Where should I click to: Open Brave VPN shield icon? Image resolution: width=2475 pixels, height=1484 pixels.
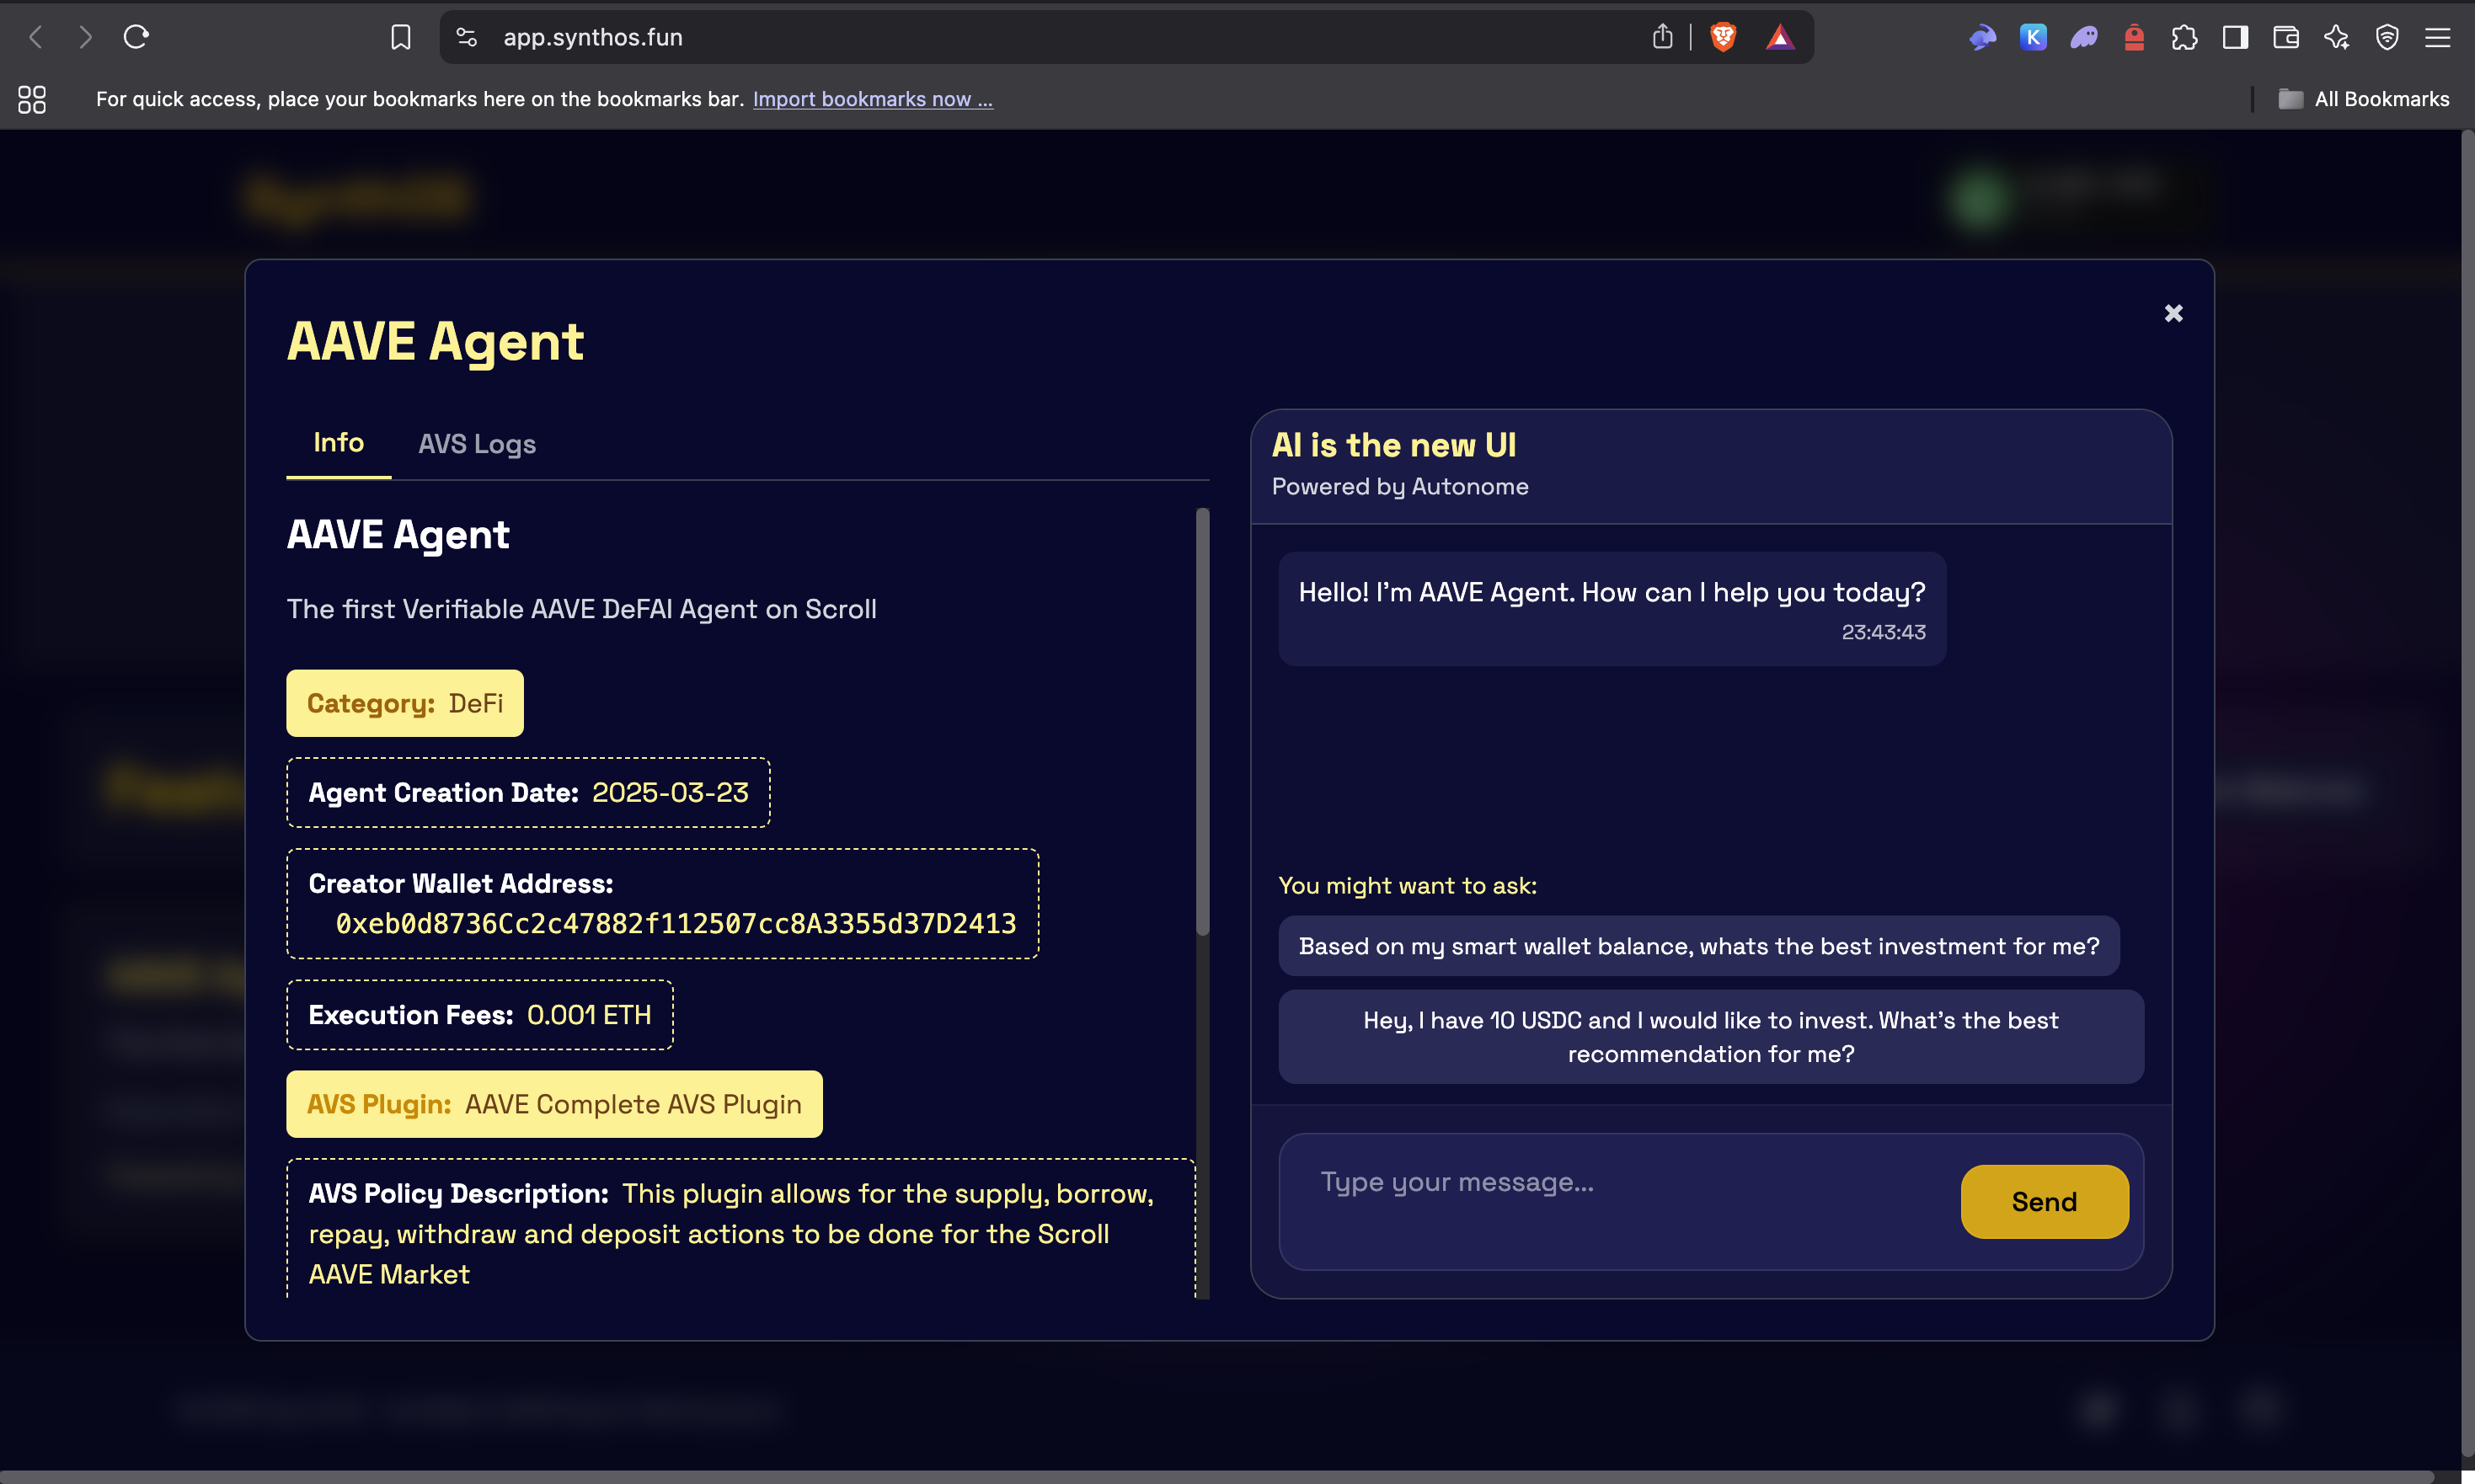tap(2387, 38)
